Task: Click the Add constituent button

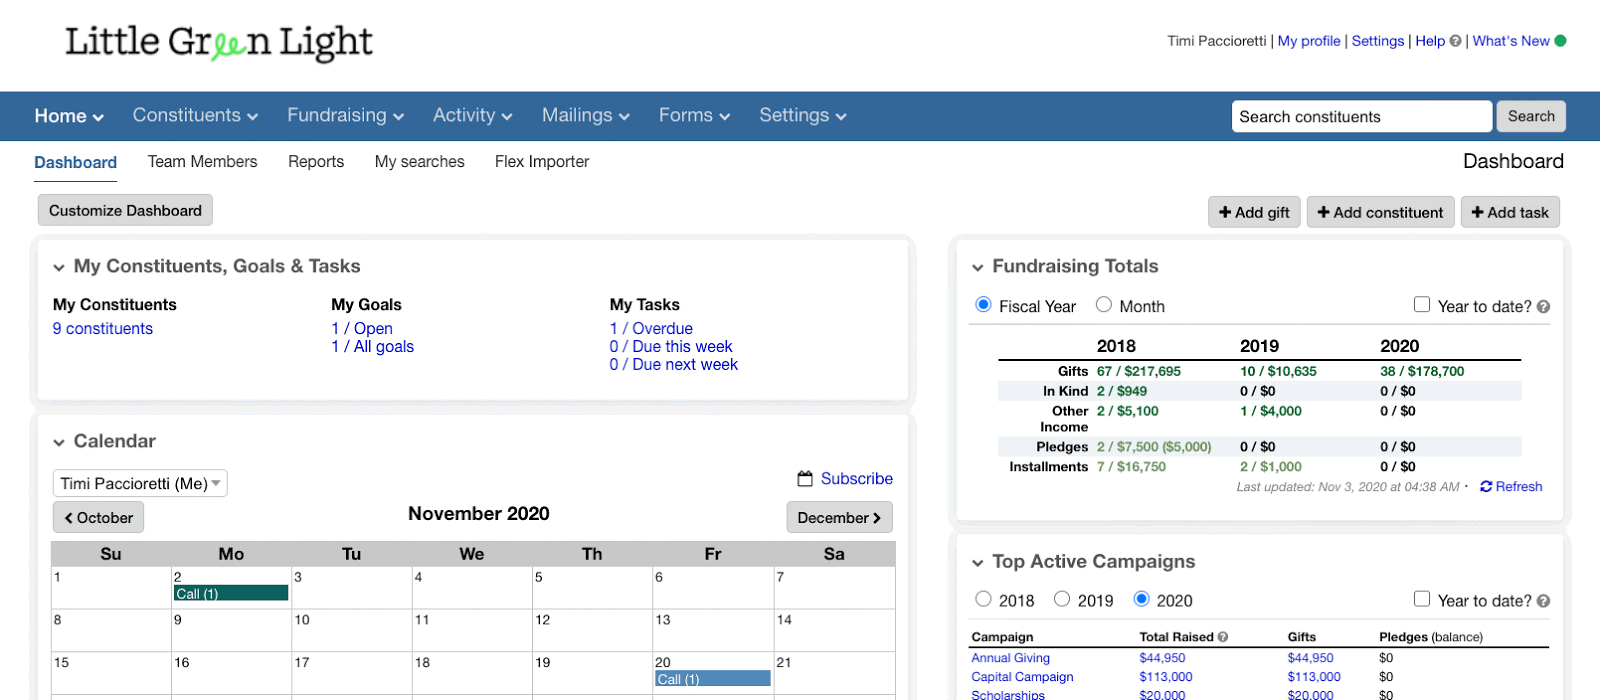Action: pyautogui.click(x=1380, y=212)
